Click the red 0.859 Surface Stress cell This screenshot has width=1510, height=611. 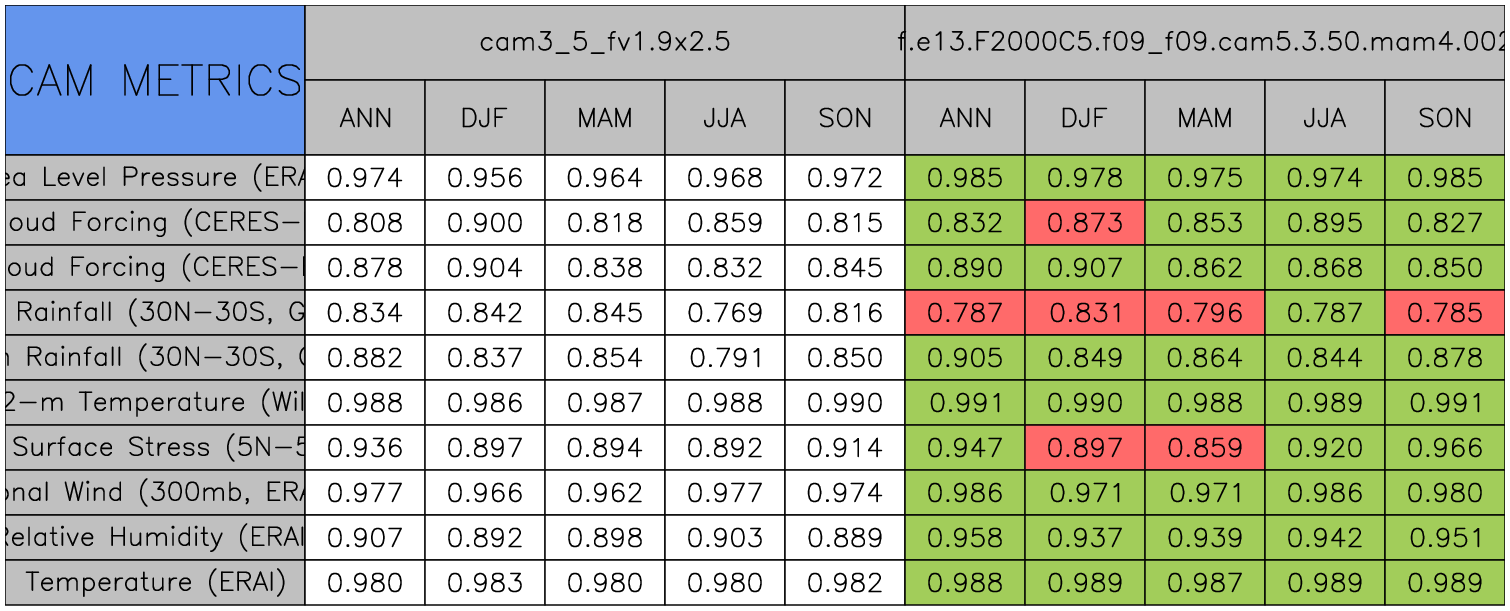[x=1205, y=448]
